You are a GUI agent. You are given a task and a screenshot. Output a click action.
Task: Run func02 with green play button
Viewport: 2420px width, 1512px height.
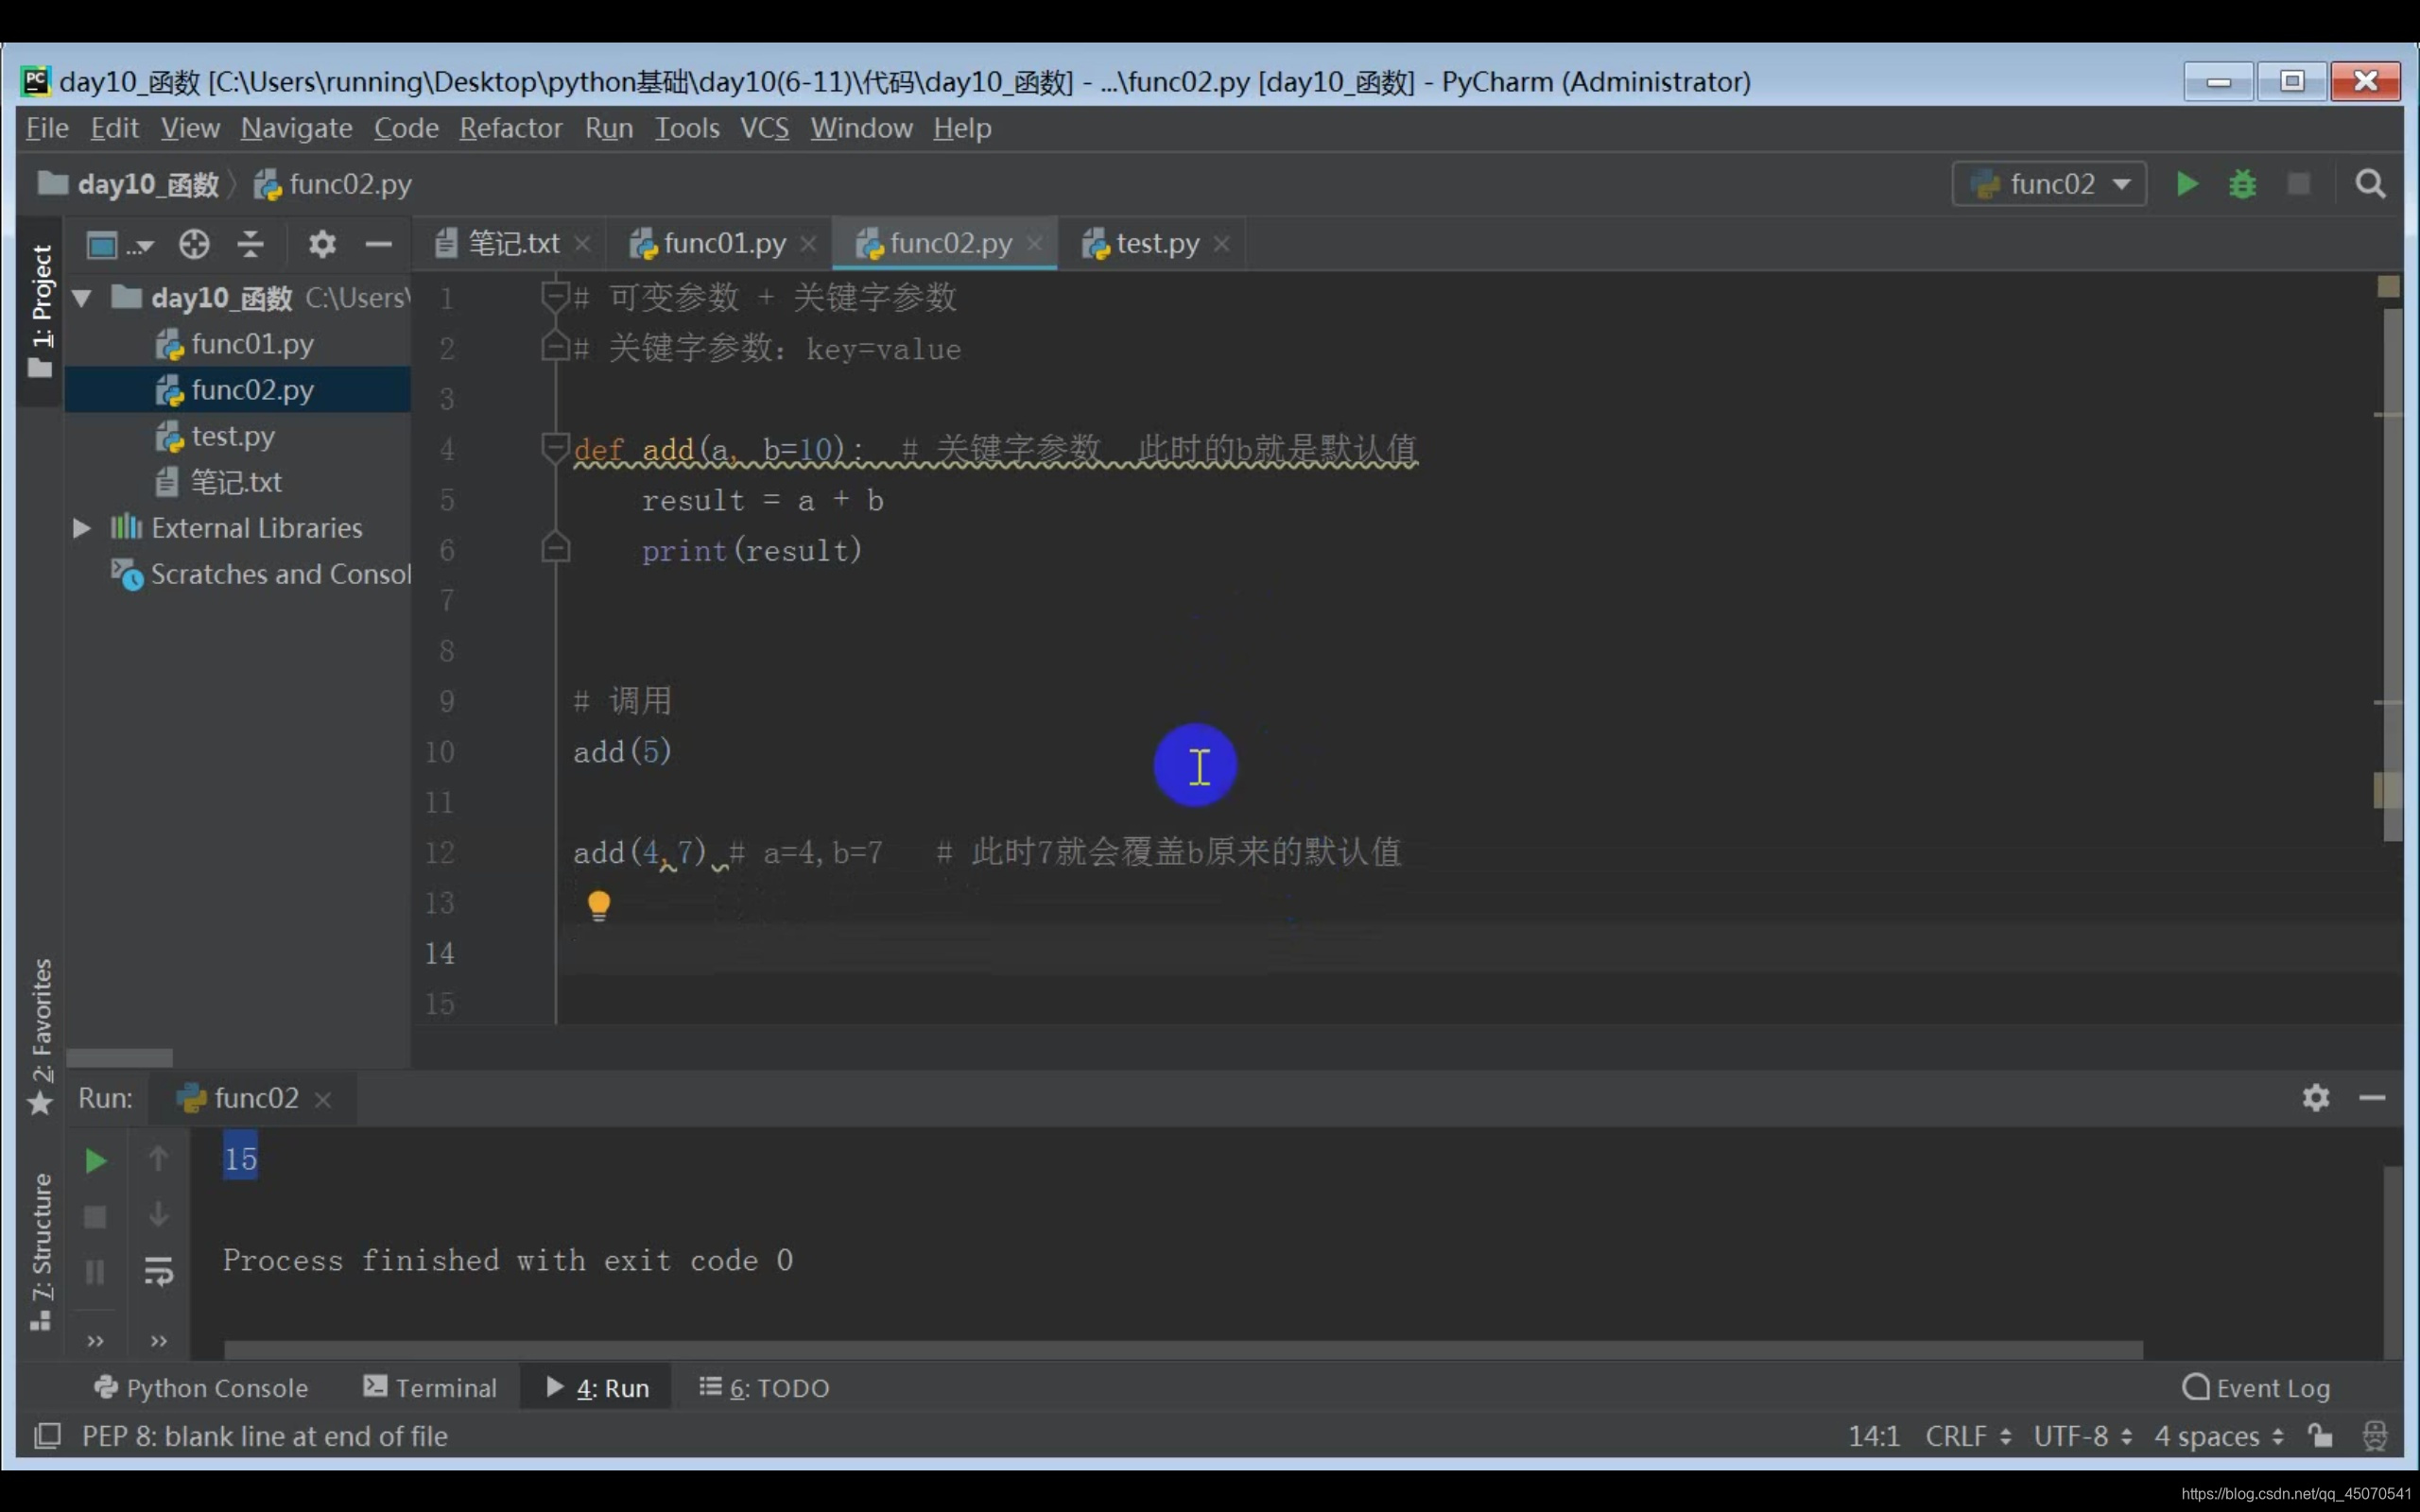[2186, 184]
